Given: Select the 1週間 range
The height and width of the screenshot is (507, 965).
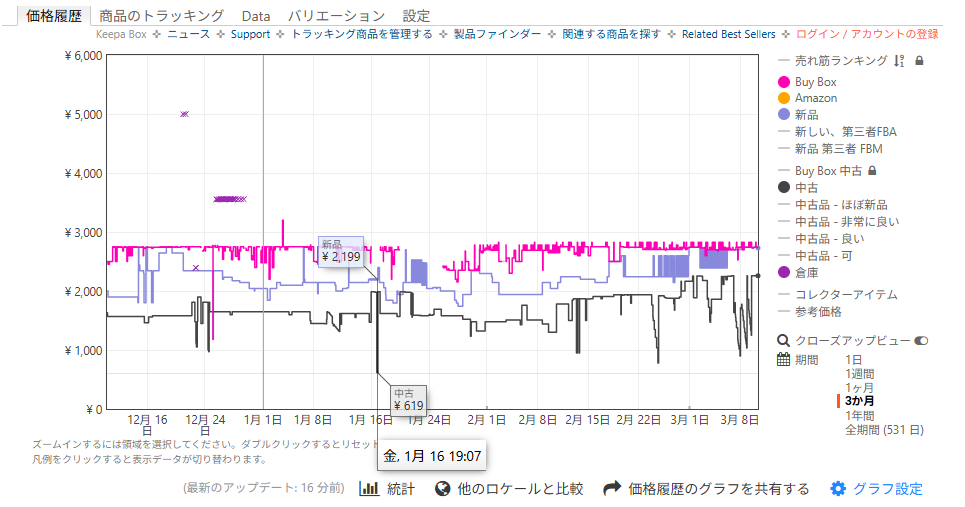Looking at the screenshot, I should point(860,374).
